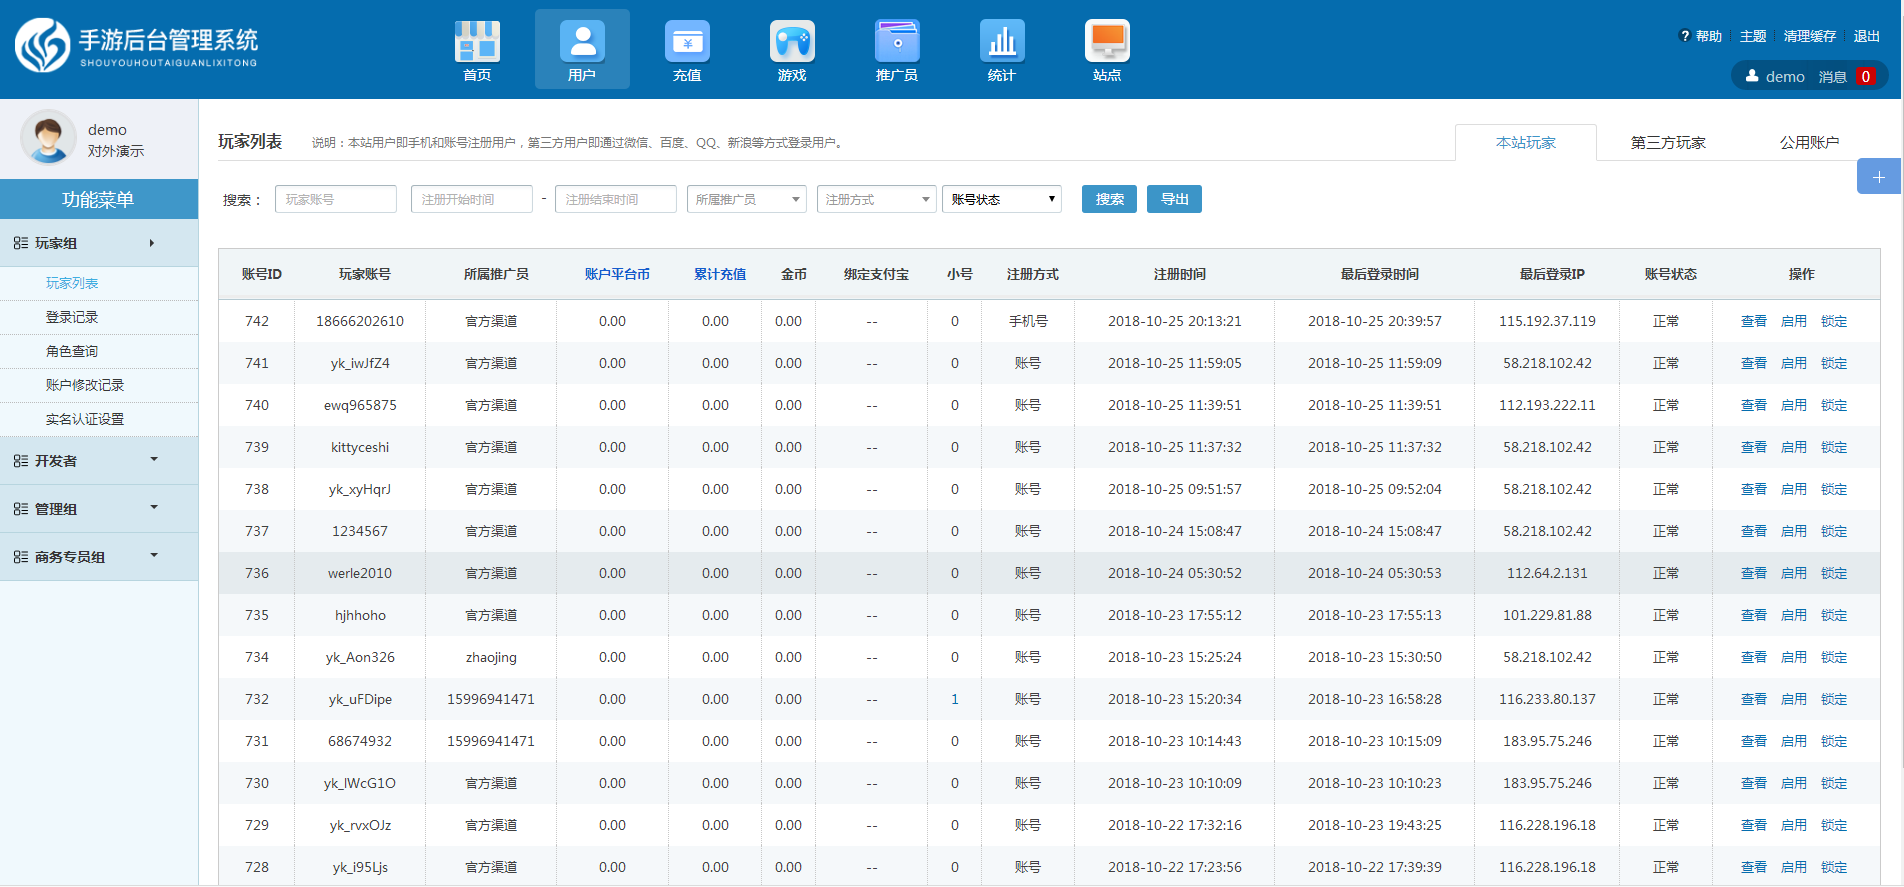Open the 注册方式 dropdown
The height and width of the screenshot is (887, 1904).
877,199
